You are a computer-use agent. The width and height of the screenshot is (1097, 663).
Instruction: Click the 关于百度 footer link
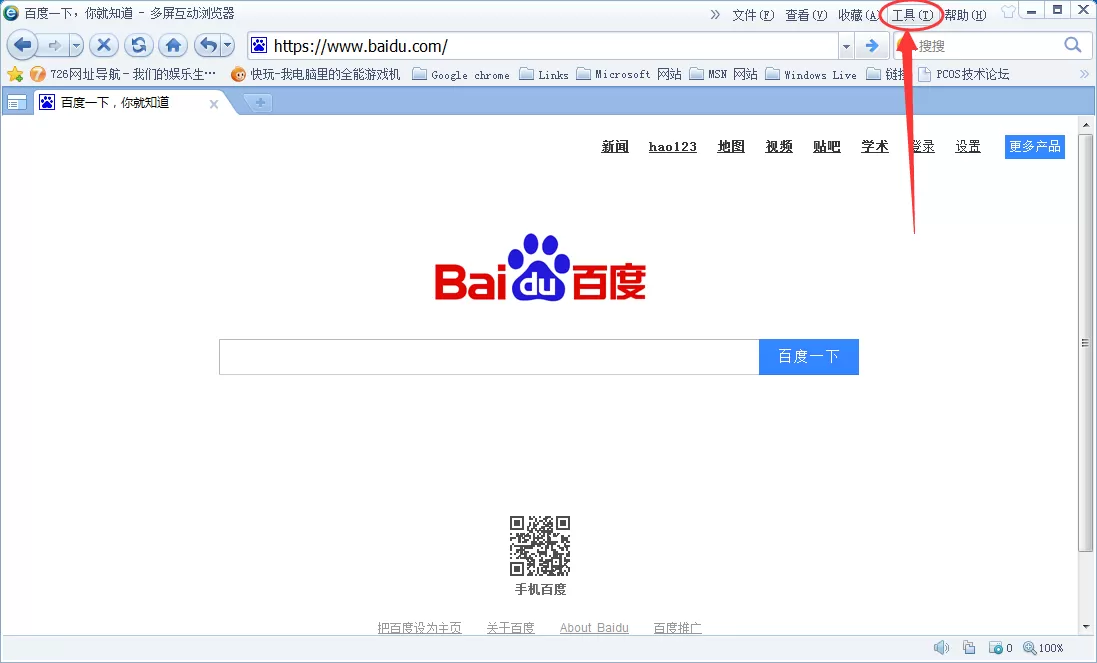click(x=511, y=628)
